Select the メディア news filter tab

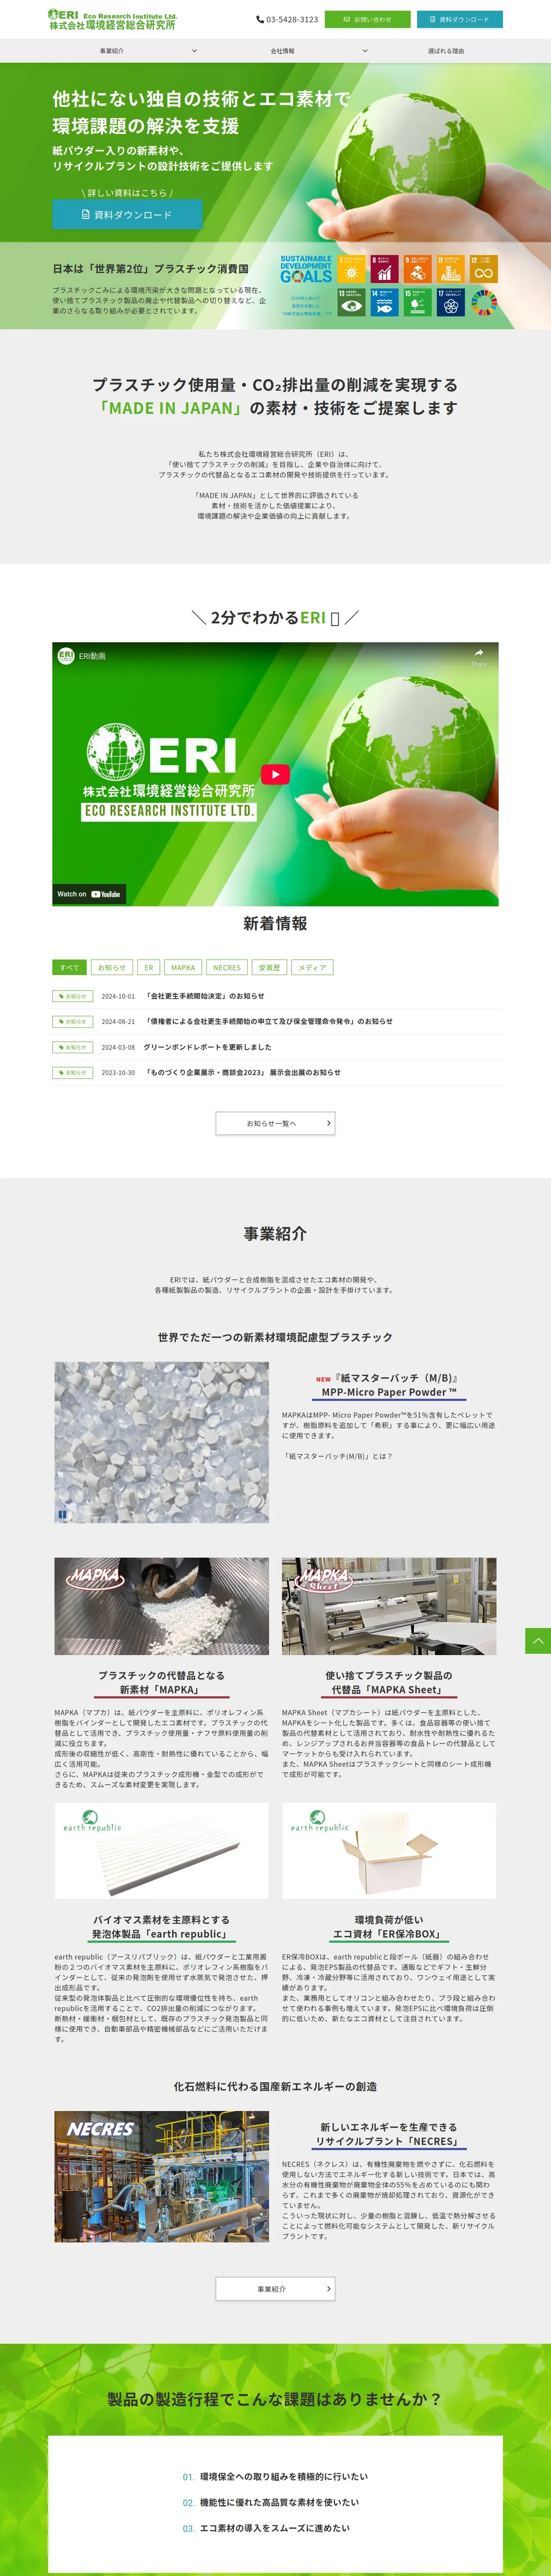click(x=312, y=967)
